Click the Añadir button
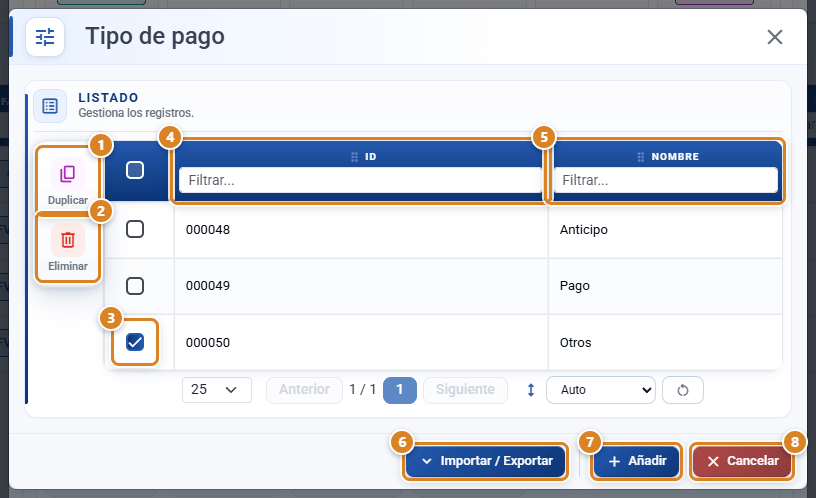 coord(636,461)
